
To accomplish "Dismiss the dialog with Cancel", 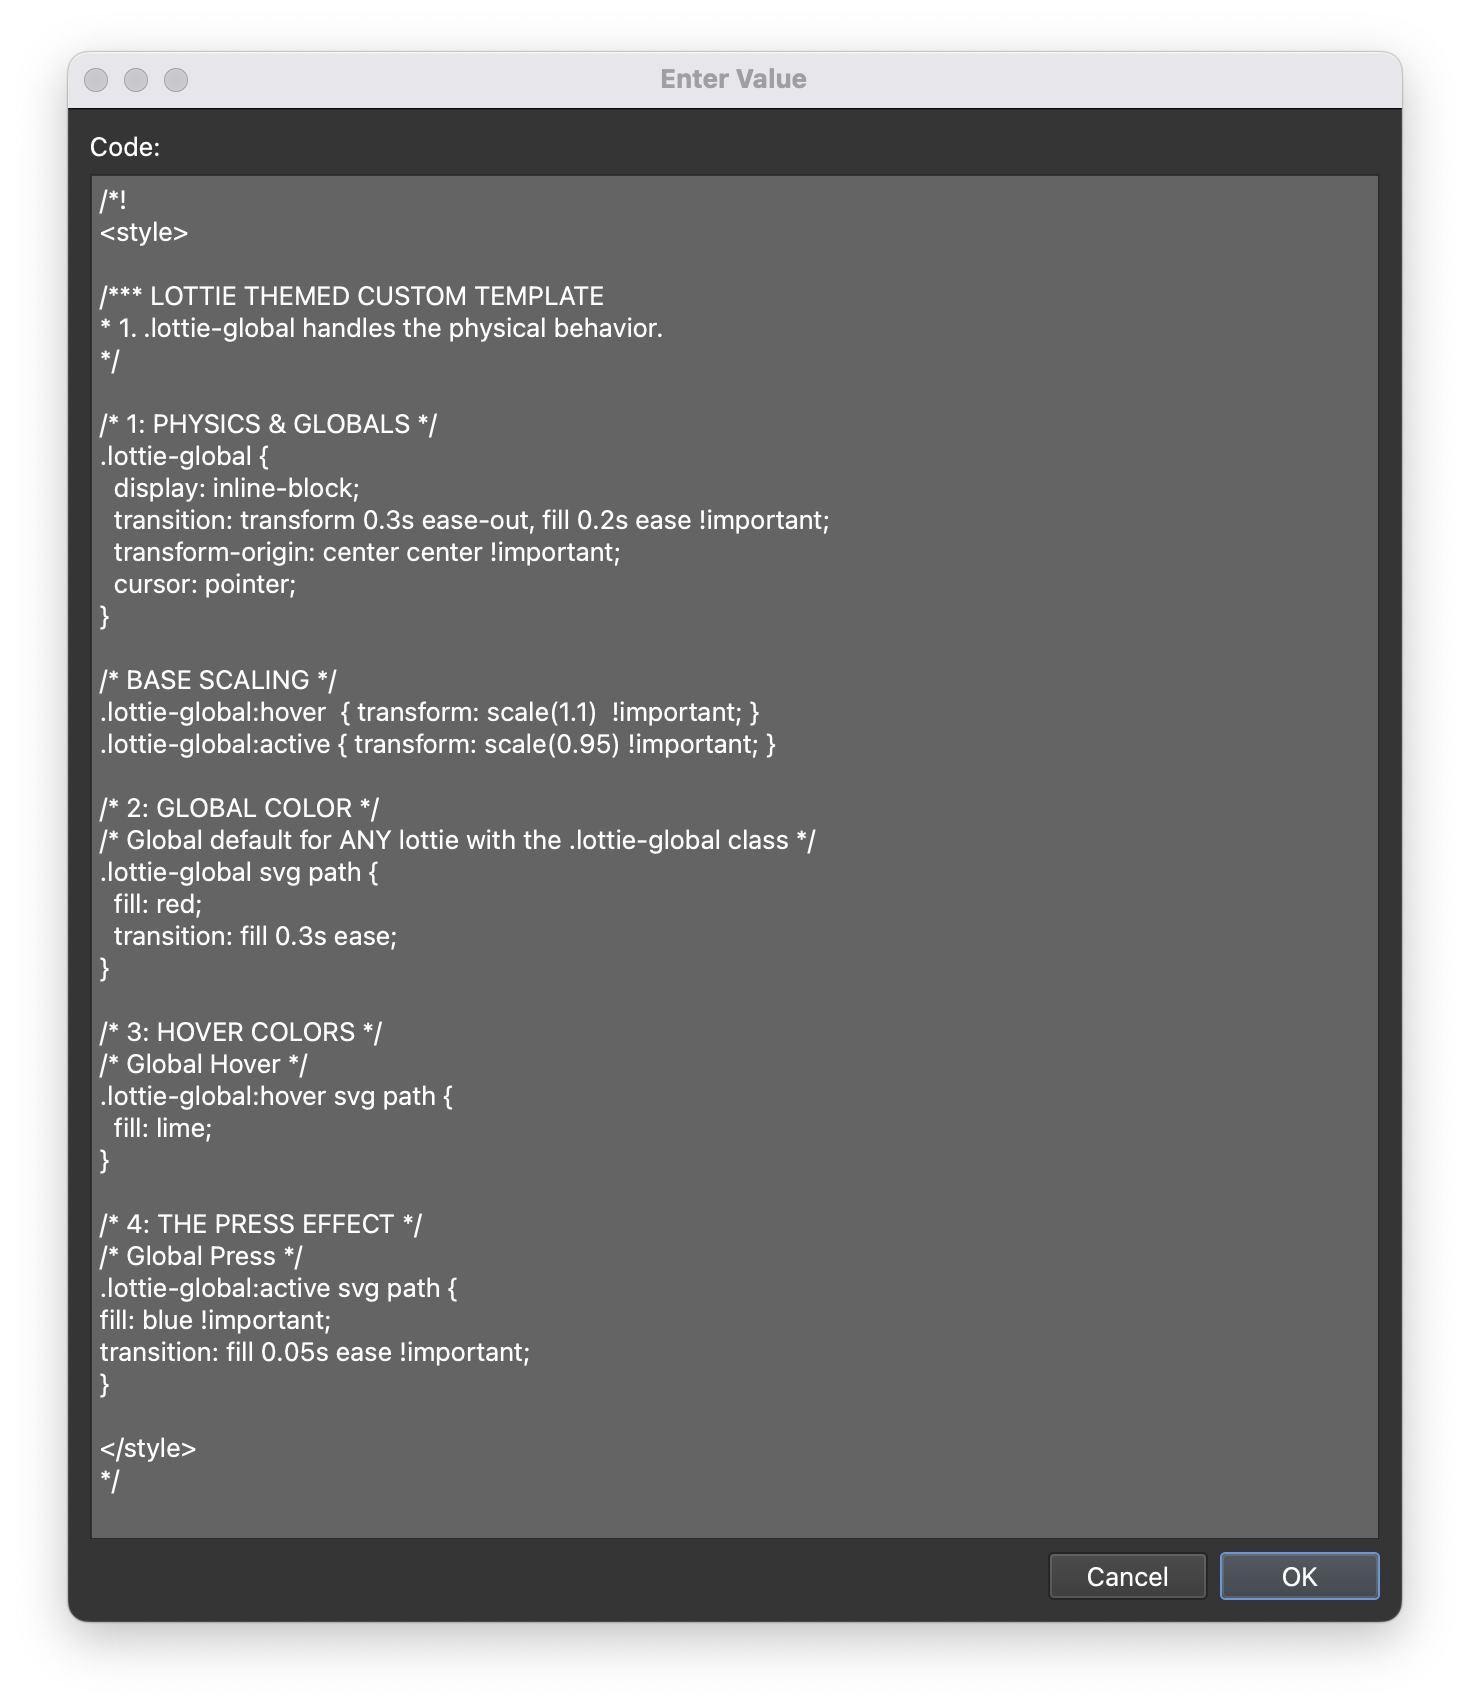I will [x=1127, y=1576].
